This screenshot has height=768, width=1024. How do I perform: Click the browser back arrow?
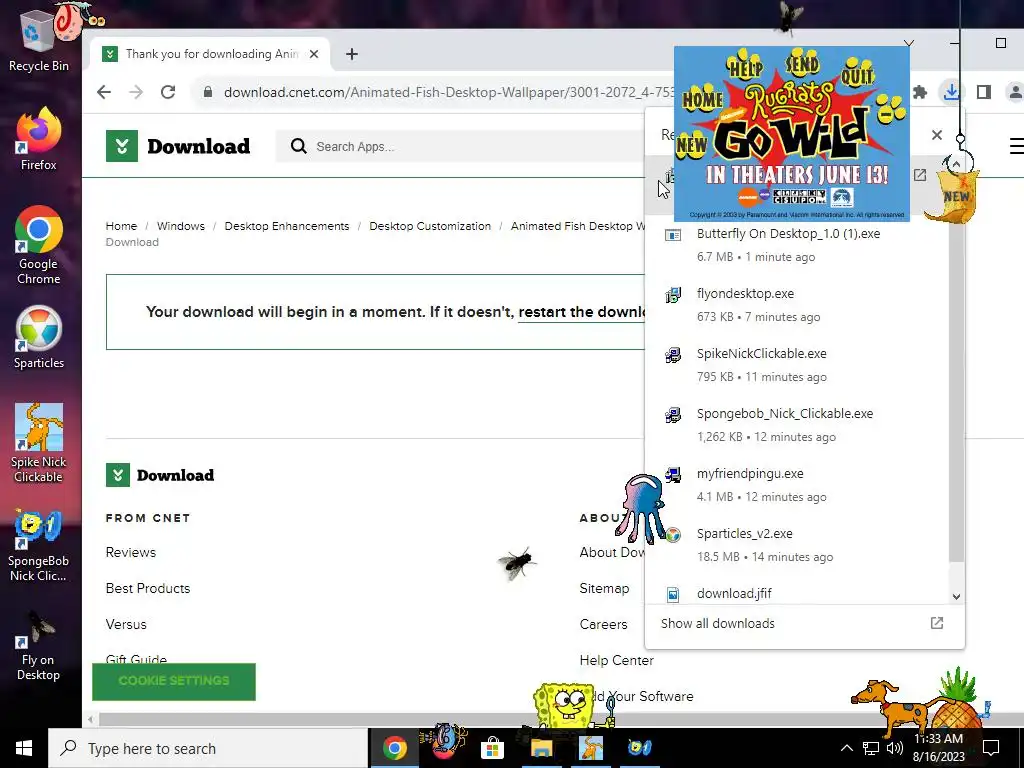[x=103, y=92]
